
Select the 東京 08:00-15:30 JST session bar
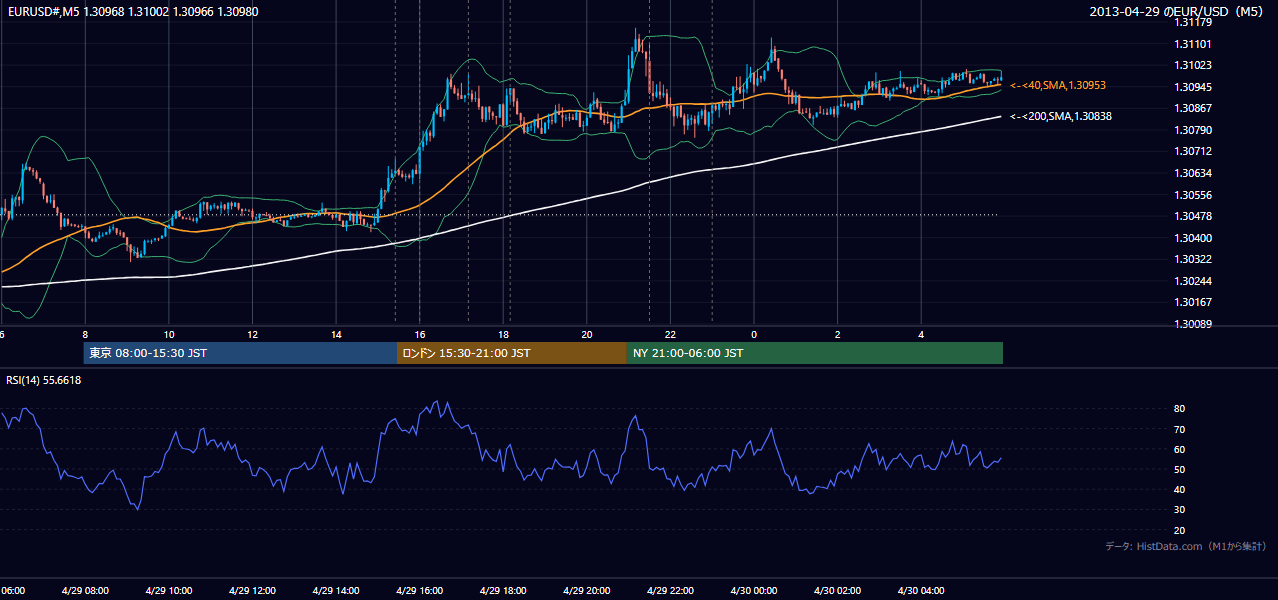tap(240, 353)
